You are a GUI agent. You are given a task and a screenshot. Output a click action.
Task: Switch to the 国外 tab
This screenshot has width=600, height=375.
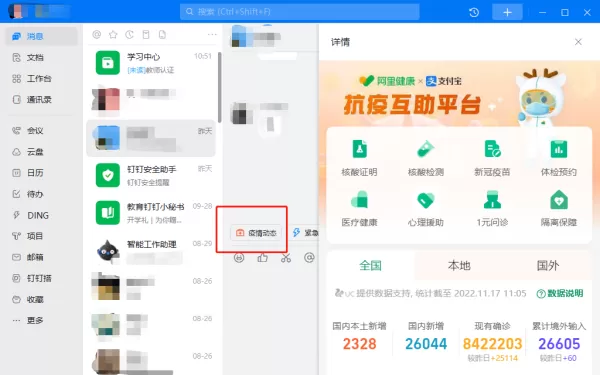click(x=548, y=266)
